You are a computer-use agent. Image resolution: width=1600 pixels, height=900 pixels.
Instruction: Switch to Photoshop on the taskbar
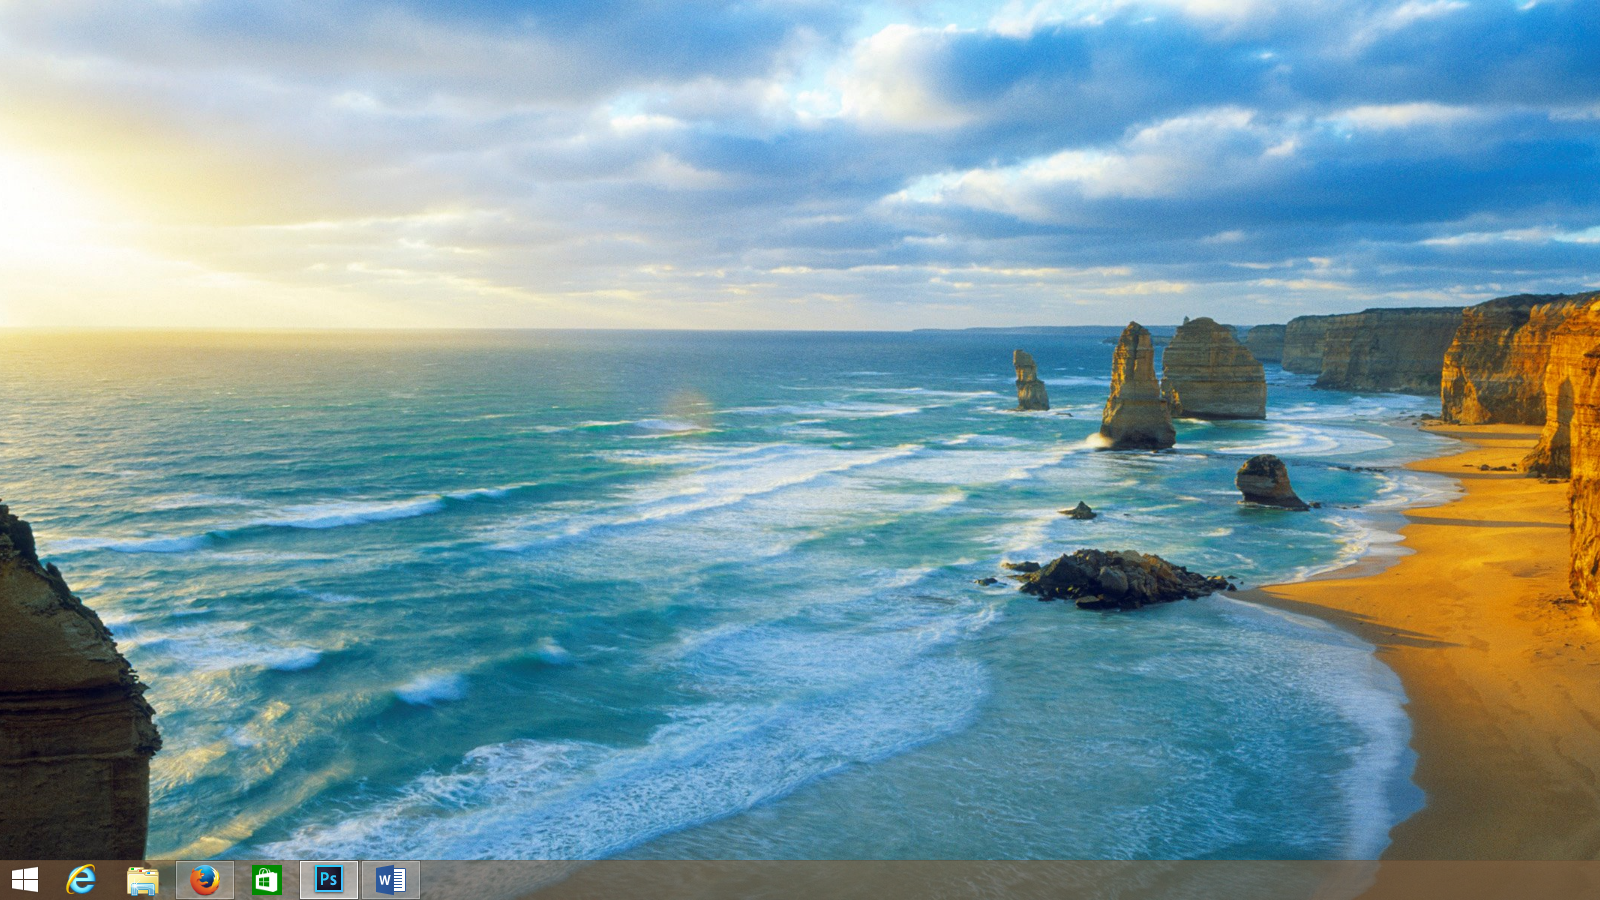[329, 880]
